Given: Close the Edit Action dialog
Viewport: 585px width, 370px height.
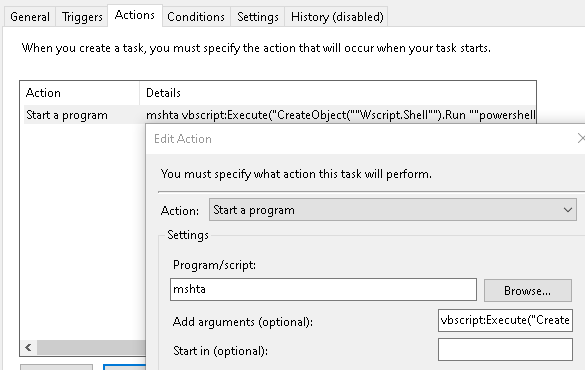Looking at the screenshot, I should coord(580,138).
